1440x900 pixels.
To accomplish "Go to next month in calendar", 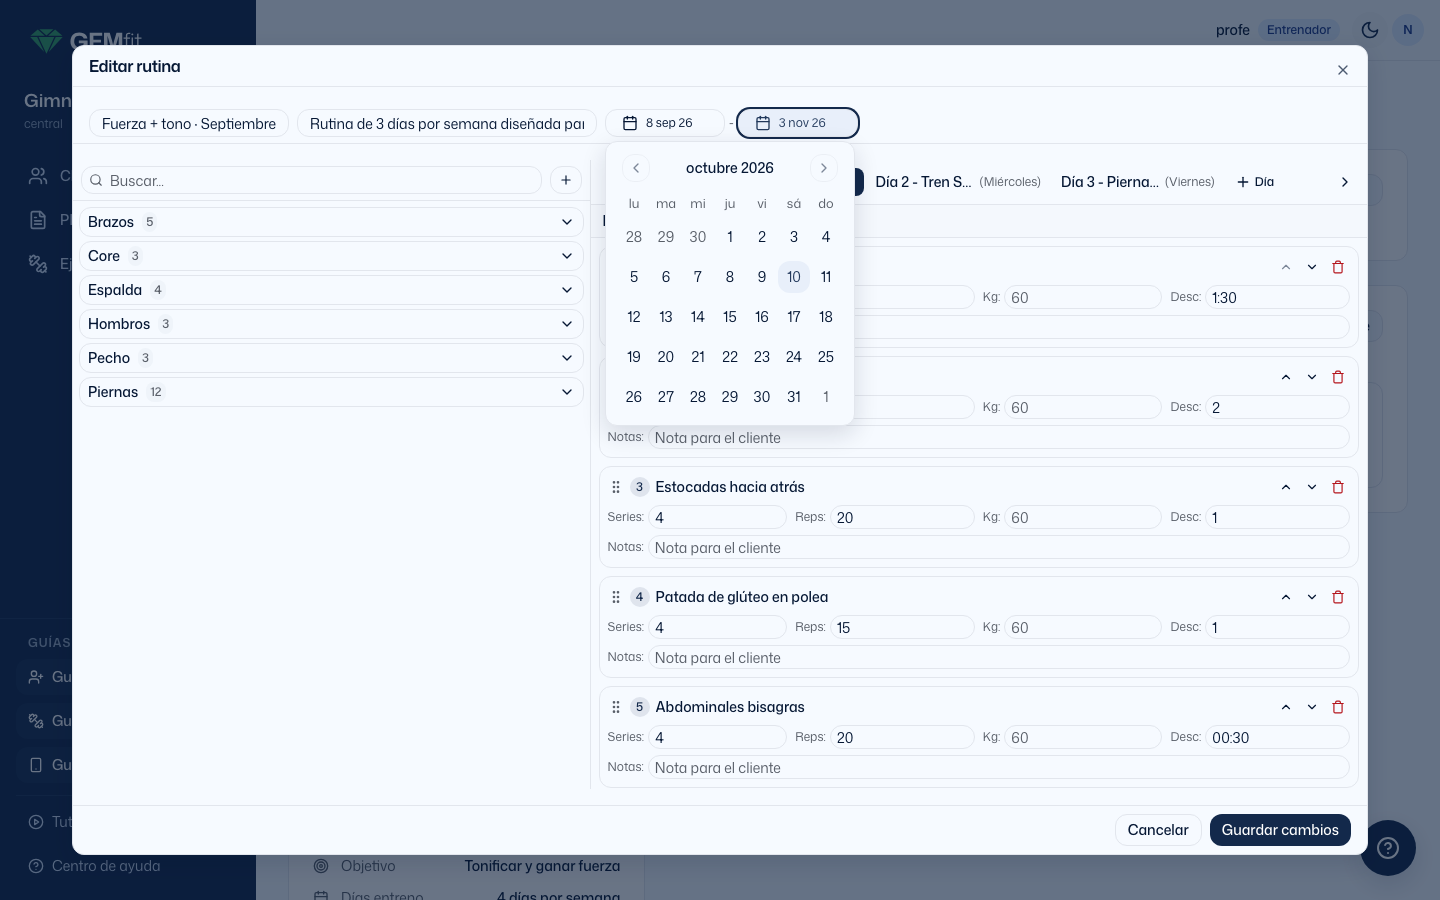I will (824, 168).
